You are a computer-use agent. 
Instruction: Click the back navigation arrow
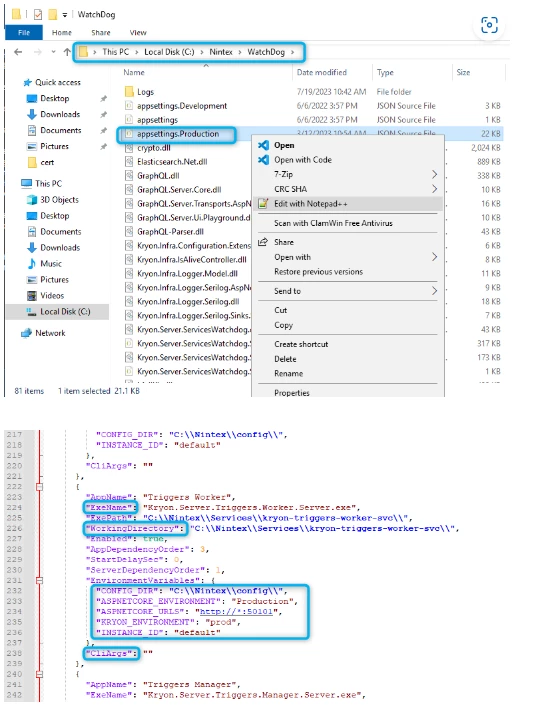click(x=18, y=52)
